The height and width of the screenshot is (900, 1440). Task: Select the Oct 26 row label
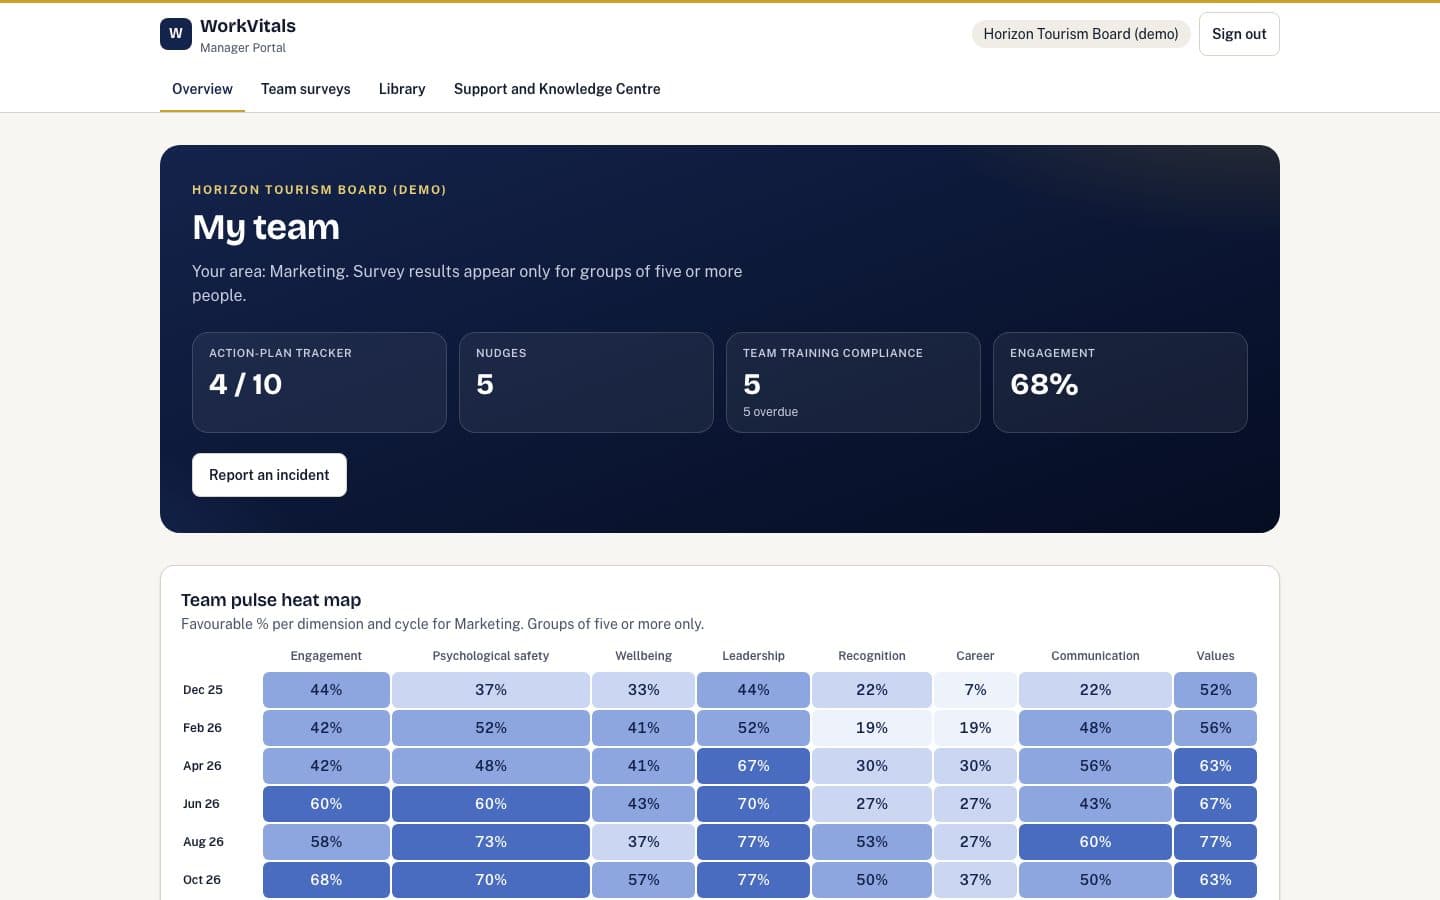point(202,880)
